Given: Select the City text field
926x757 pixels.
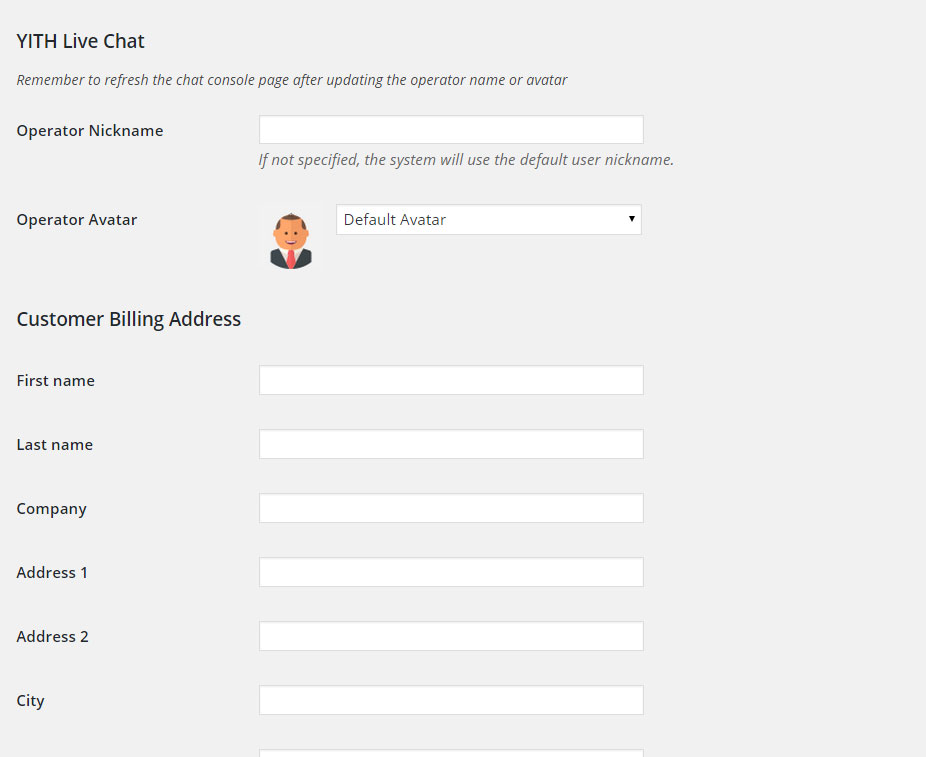Looking at the screenshot, I should point(451,700).
